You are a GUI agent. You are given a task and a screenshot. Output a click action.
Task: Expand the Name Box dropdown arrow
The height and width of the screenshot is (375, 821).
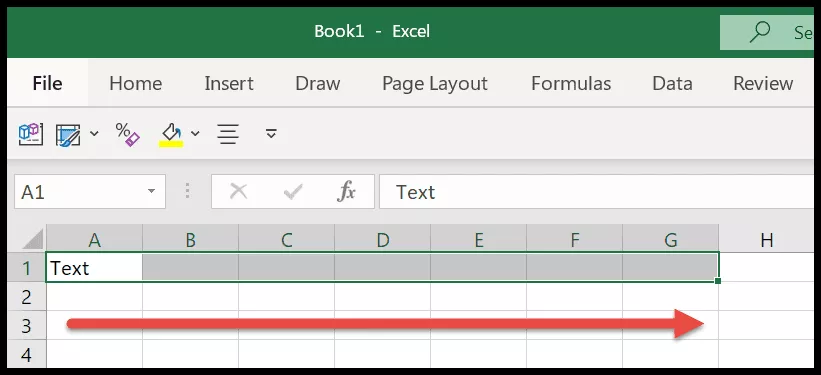point(151,191)
